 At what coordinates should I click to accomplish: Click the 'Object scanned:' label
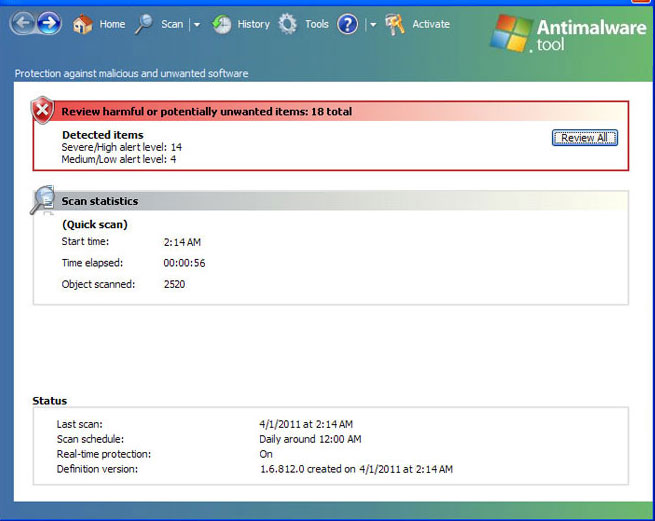pyautogui.click(x=99, y=285)
